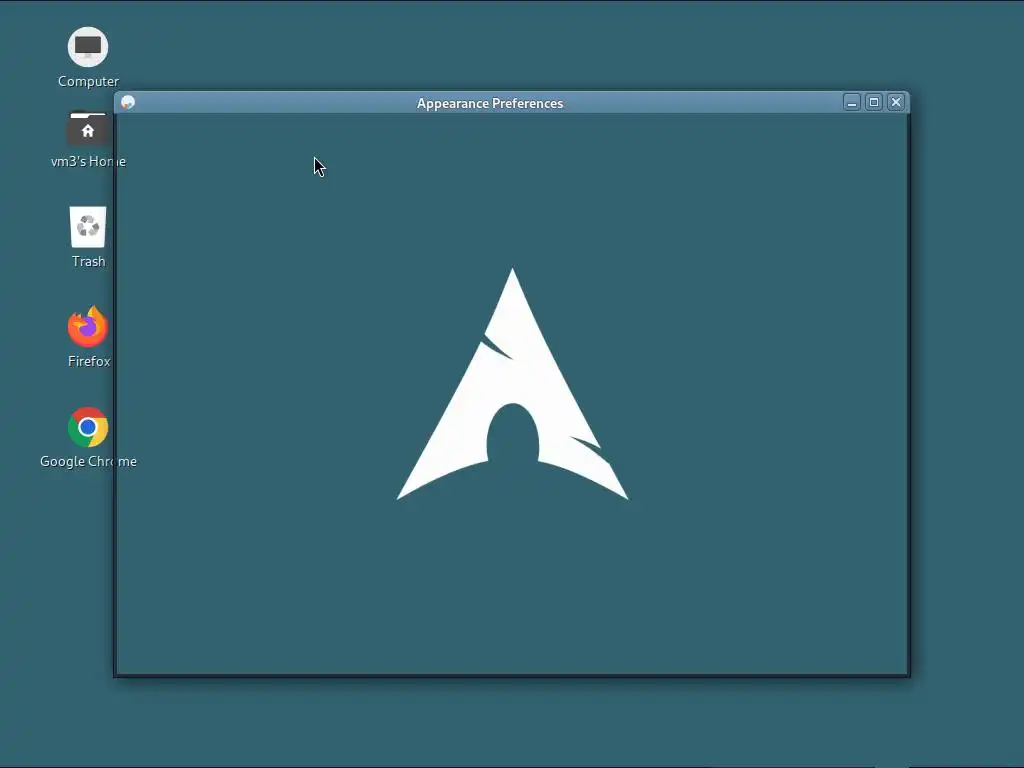
Task: Maximize the Appearance Preferences window
Action: [874, 103]
